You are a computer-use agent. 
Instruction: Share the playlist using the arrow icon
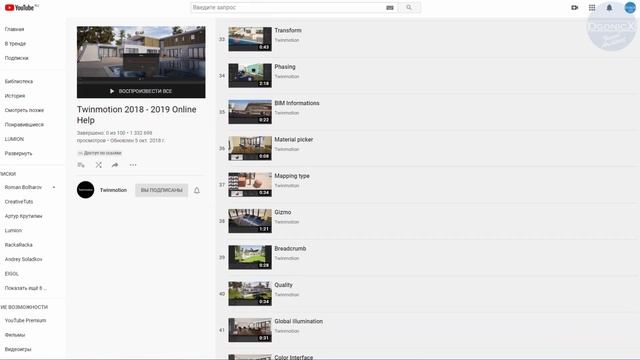115,165
